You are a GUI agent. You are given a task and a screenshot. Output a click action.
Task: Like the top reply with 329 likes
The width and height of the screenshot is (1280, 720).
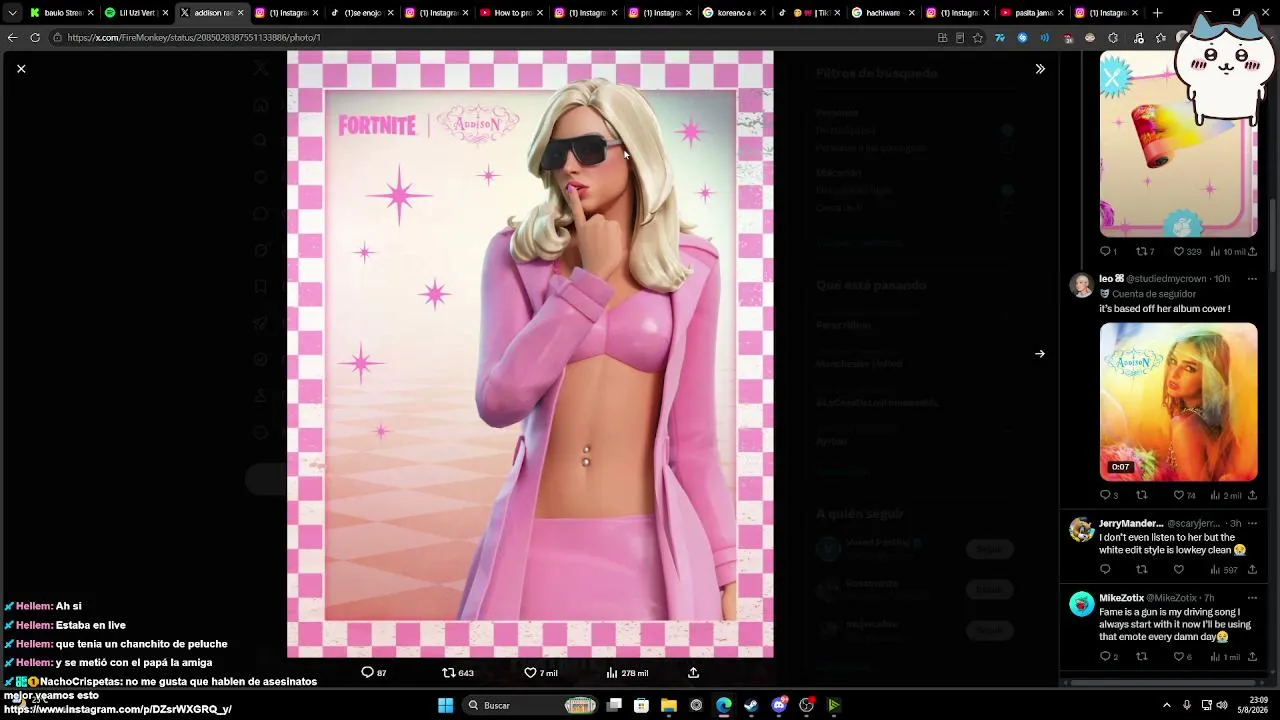pos(1187,252)
